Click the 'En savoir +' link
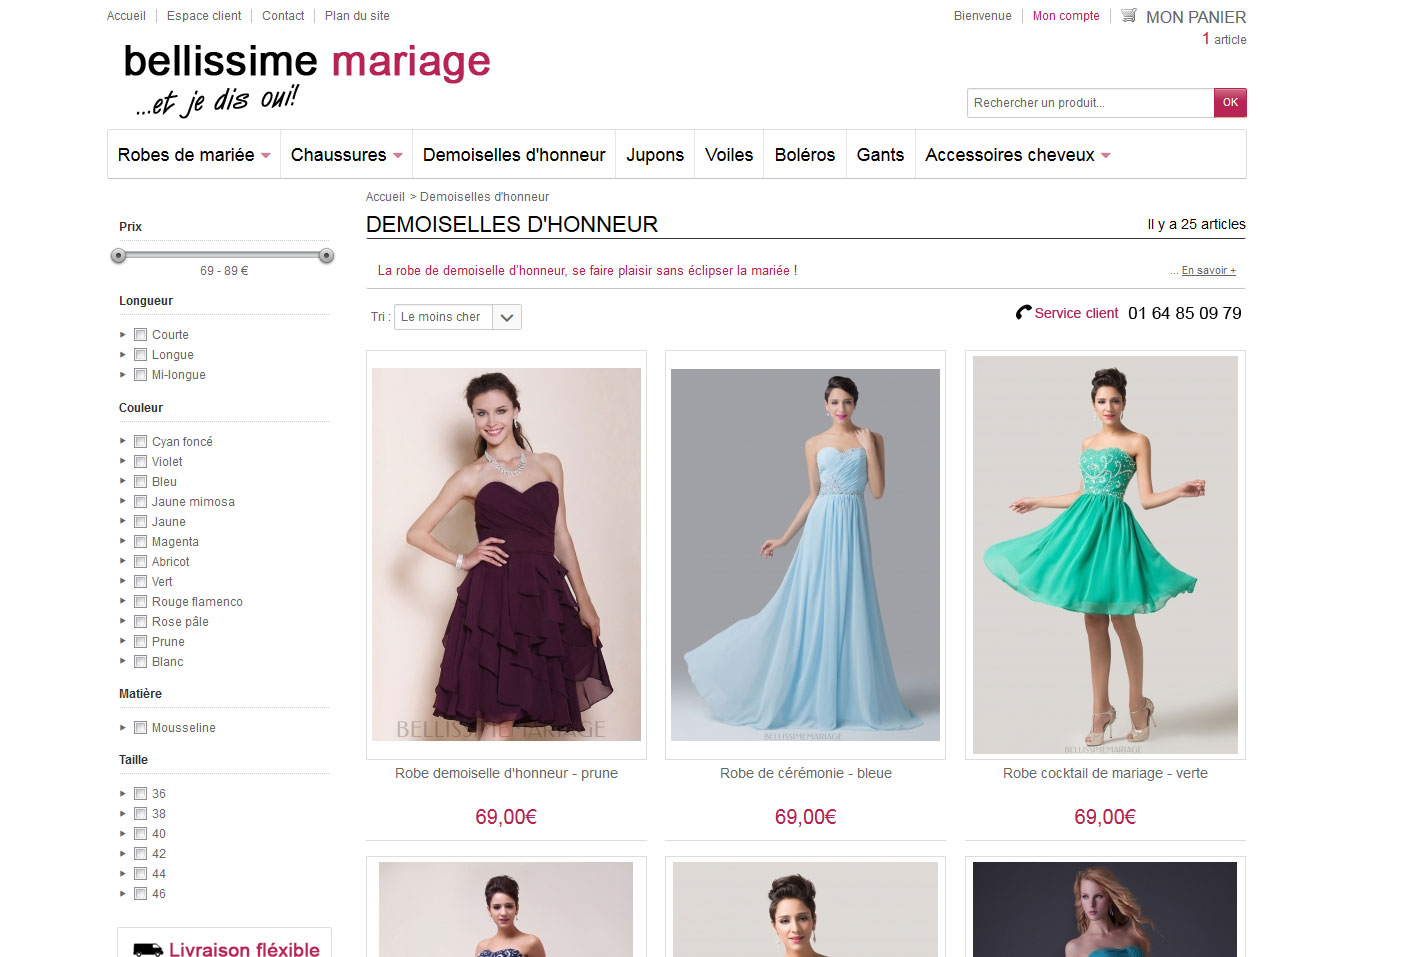Viewport: 1410px width, 957px height. (1209, 271)
